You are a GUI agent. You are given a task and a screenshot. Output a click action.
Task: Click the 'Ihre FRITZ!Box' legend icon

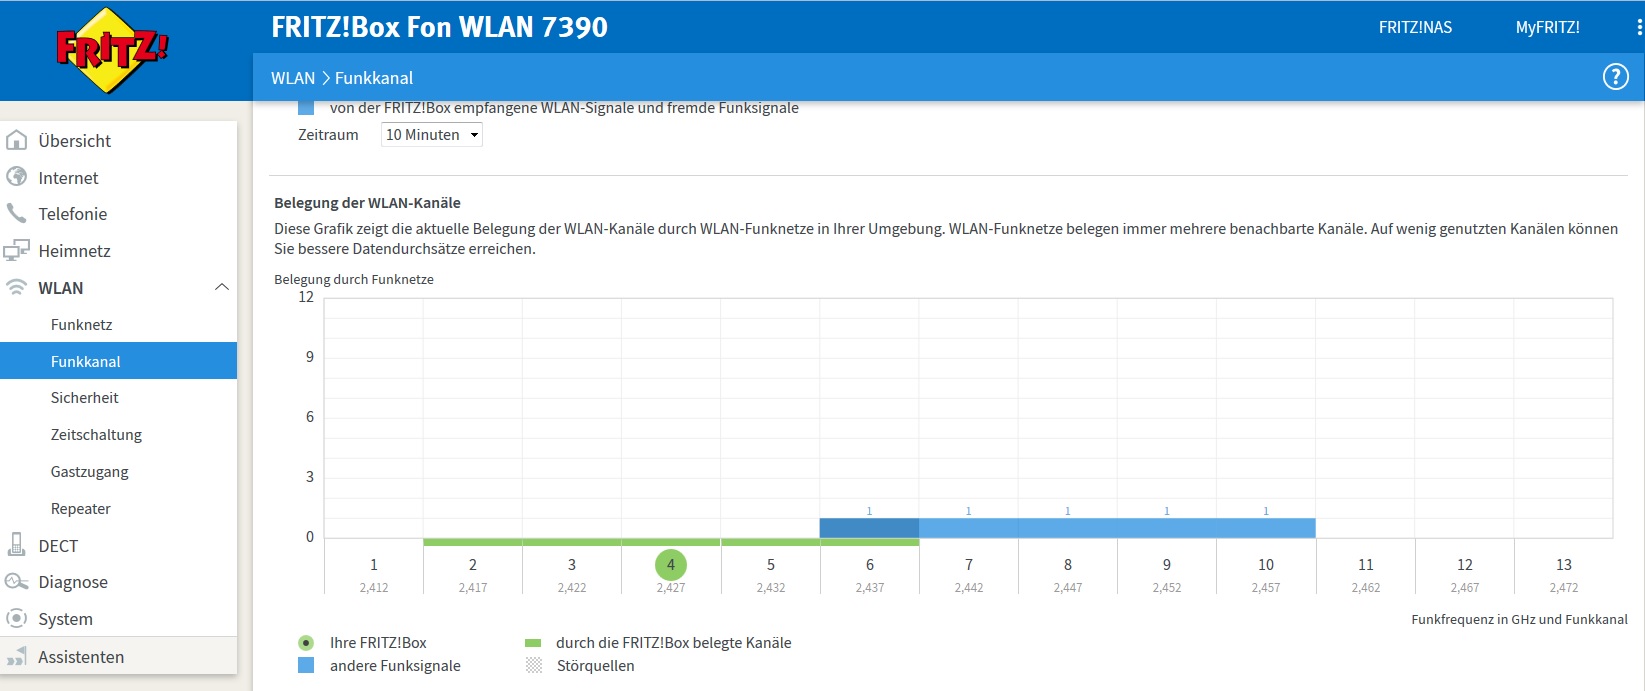(306, 643)
